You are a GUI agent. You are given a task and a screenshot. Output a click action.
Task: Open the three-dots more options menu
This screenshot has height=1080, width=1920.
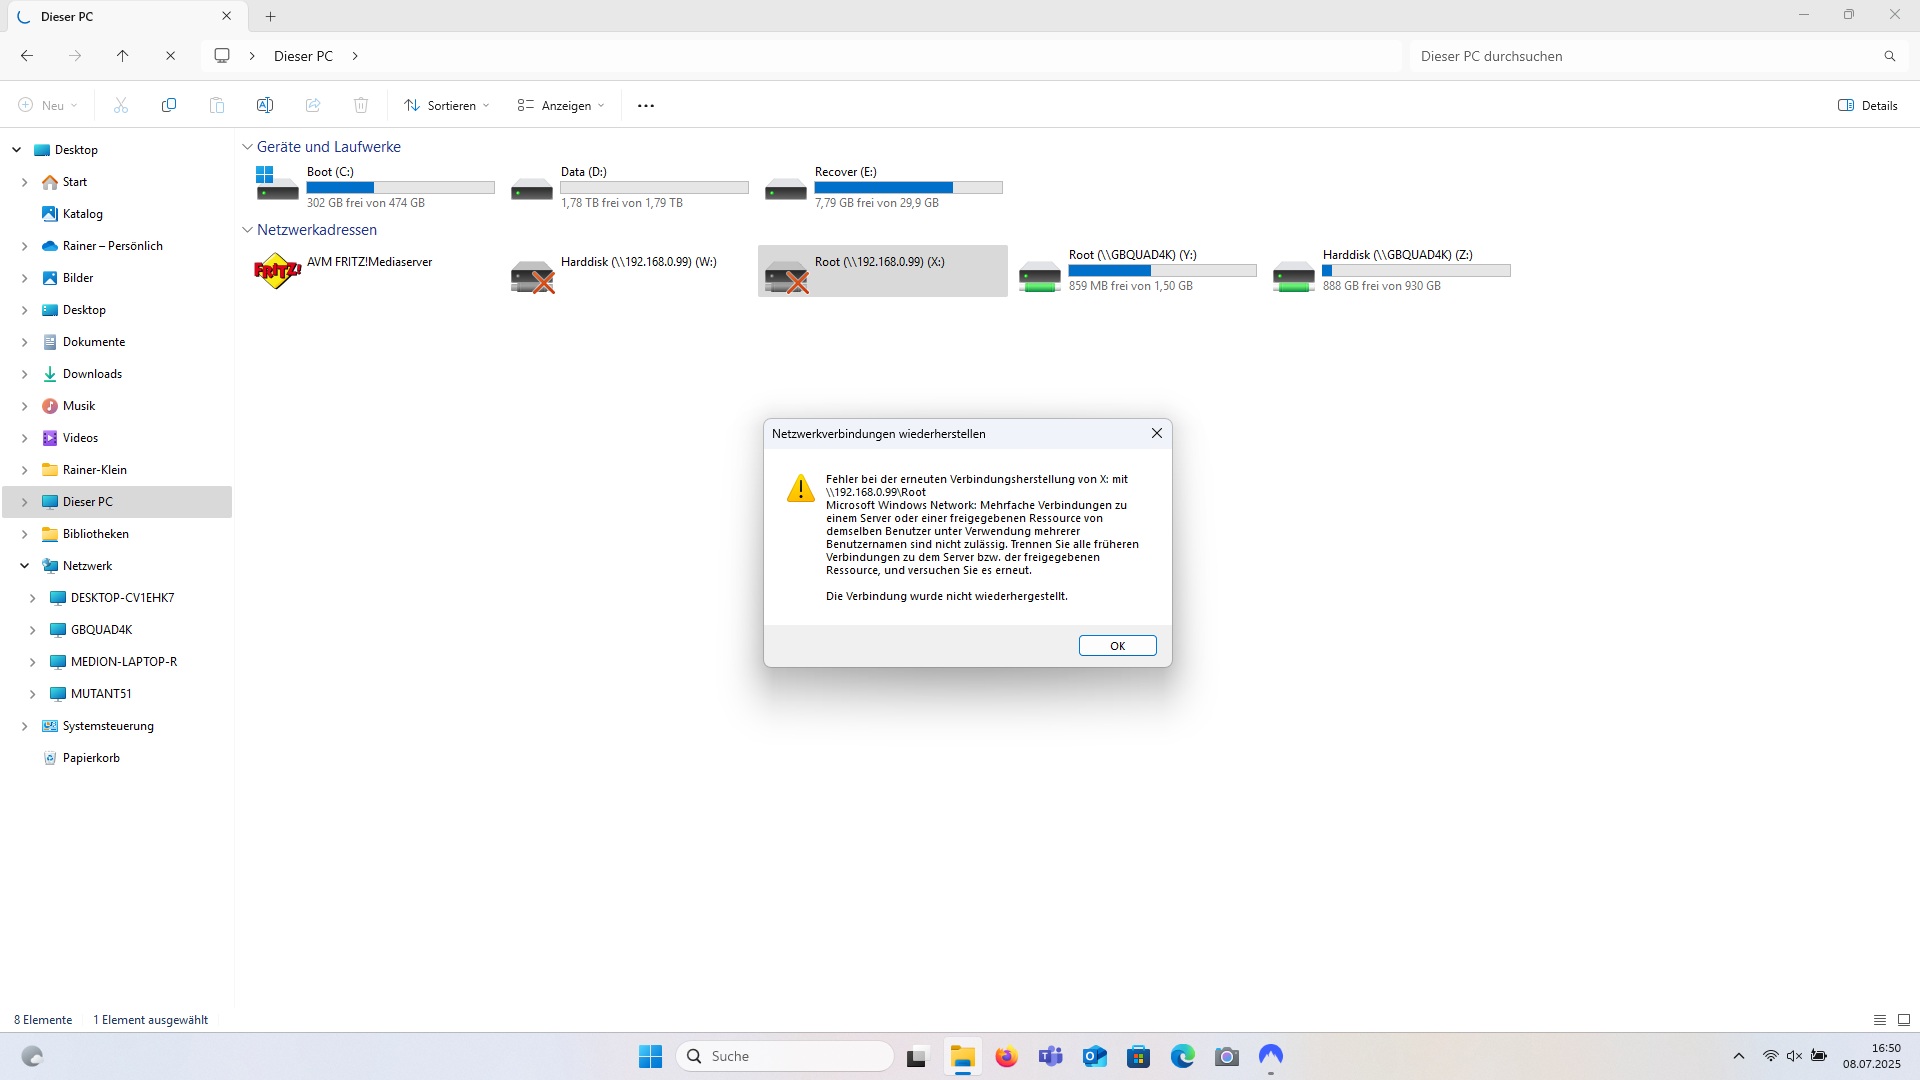(646, 106)
